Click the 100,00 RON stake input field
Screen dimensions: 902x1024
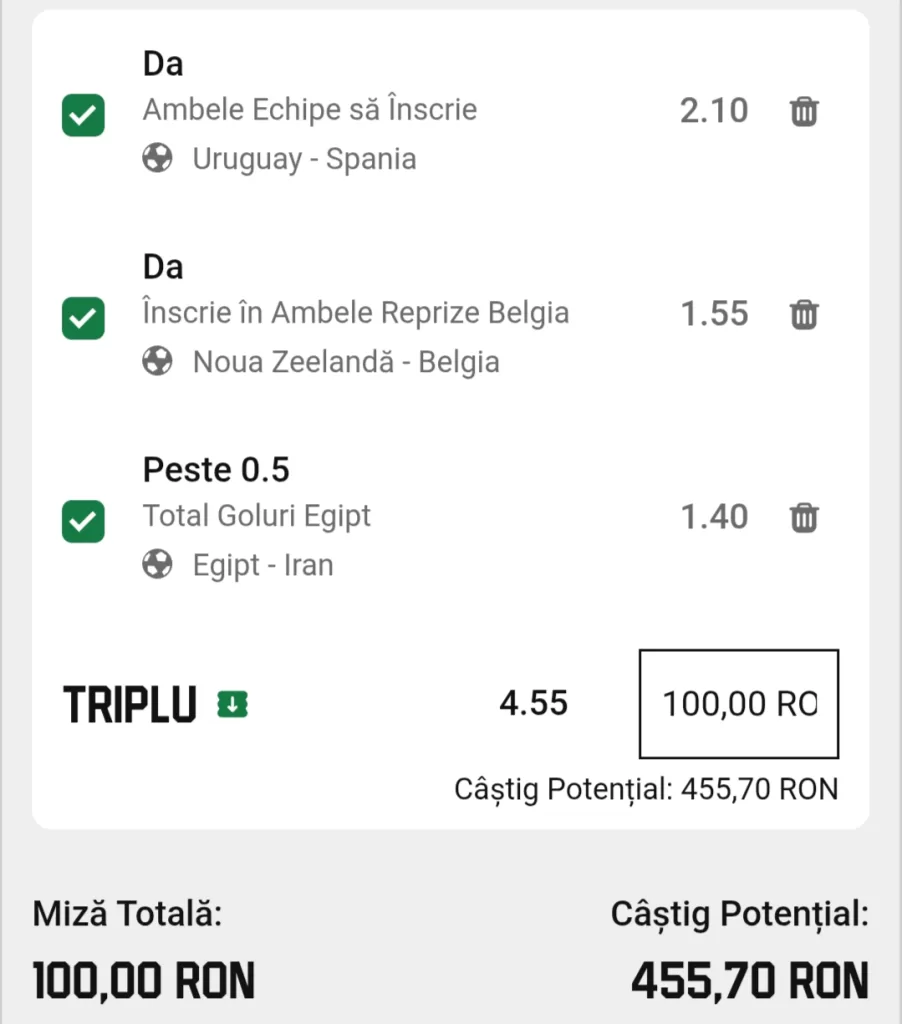click(x=739, y=704)
